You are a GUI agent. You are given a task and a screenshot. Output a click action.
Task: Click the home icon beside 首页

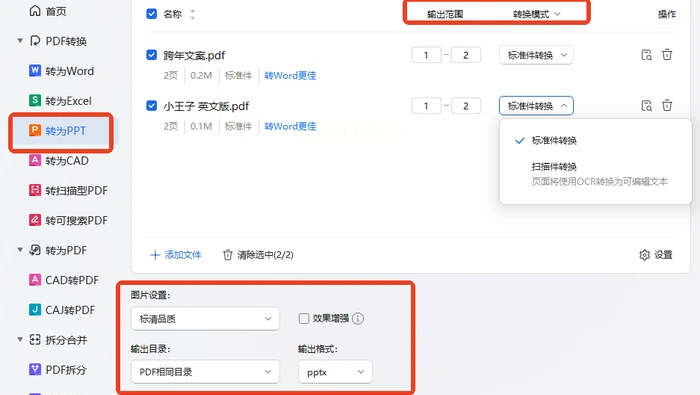click(x=35, y=11)
